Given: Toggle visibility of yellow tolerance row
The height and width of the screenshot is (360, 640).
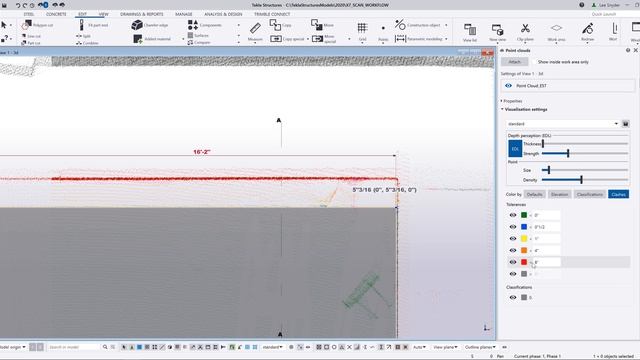Looking at the screenshot, I should (x=513, y=239).
